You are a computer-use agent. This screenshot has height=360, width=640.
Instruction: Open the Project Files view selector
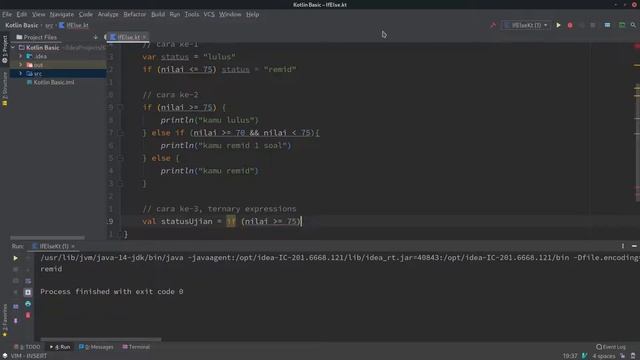37,37
